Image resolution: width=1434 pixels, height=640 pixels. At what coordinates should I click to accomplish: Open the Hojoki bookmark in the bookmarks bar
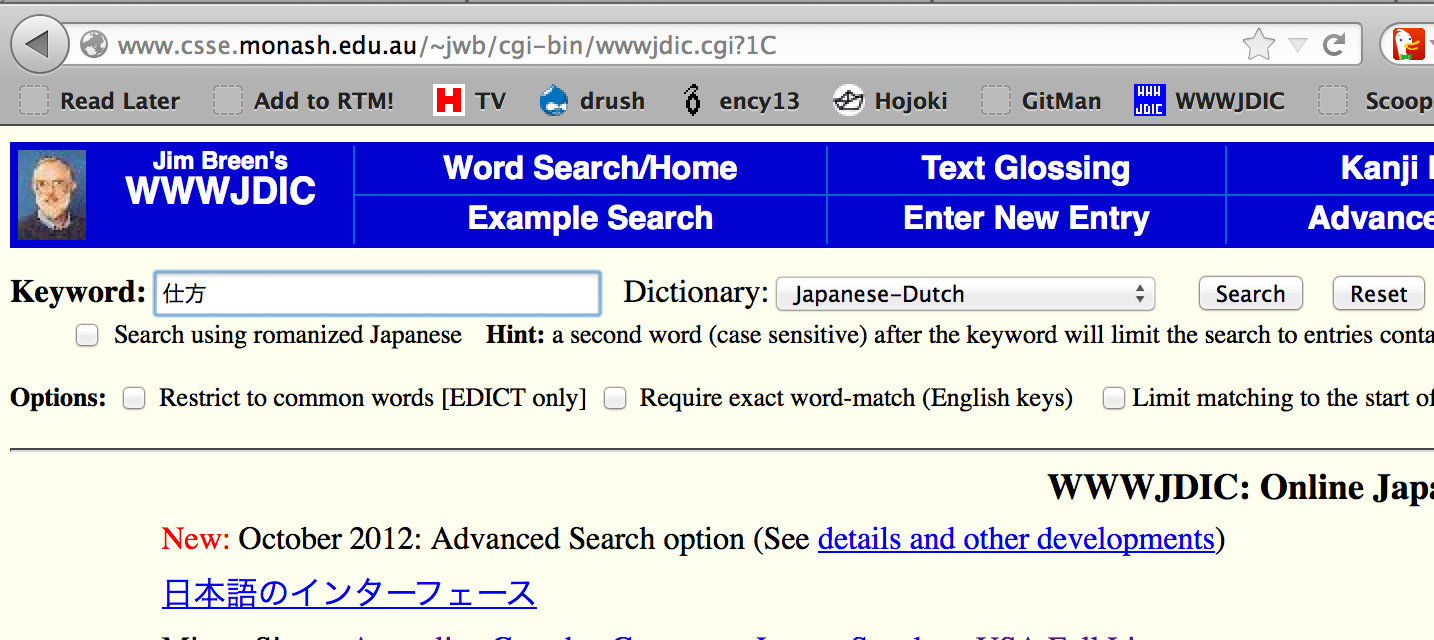(x=889, y=101)
